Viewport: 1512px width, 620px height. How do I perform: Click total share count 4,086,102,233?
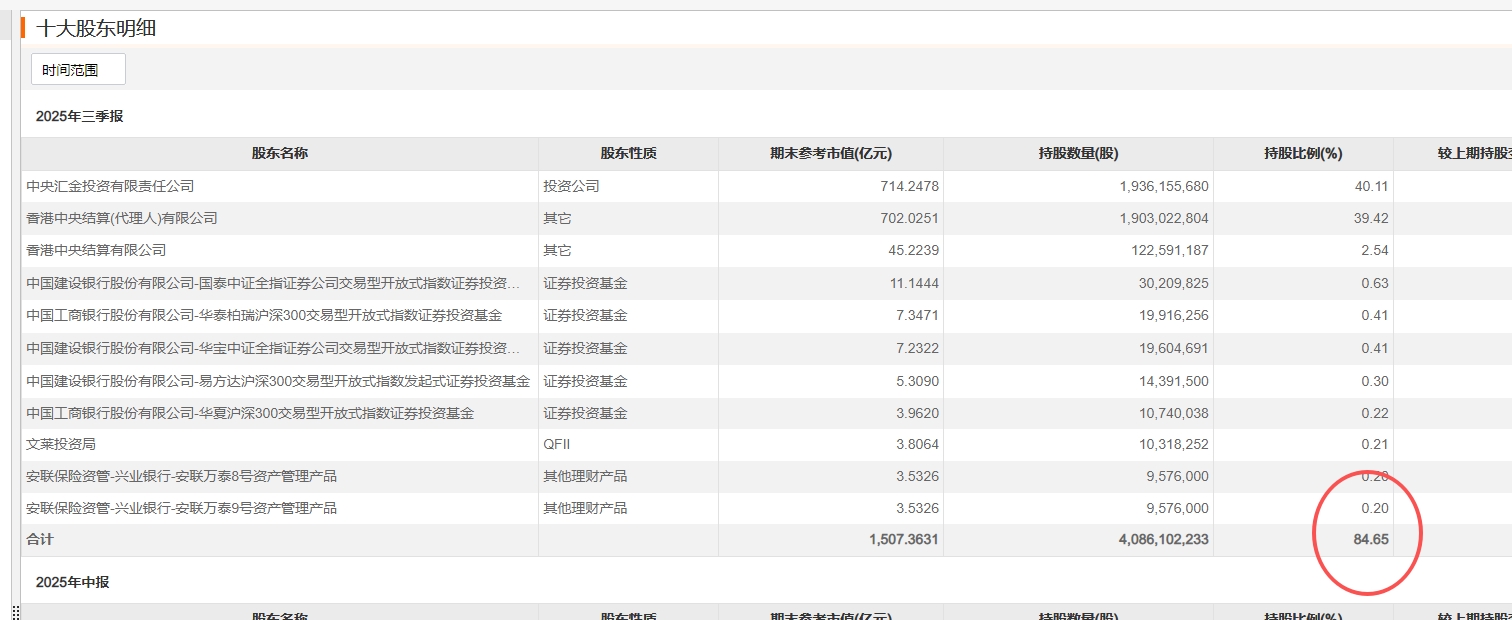[x=1163, y=539]
